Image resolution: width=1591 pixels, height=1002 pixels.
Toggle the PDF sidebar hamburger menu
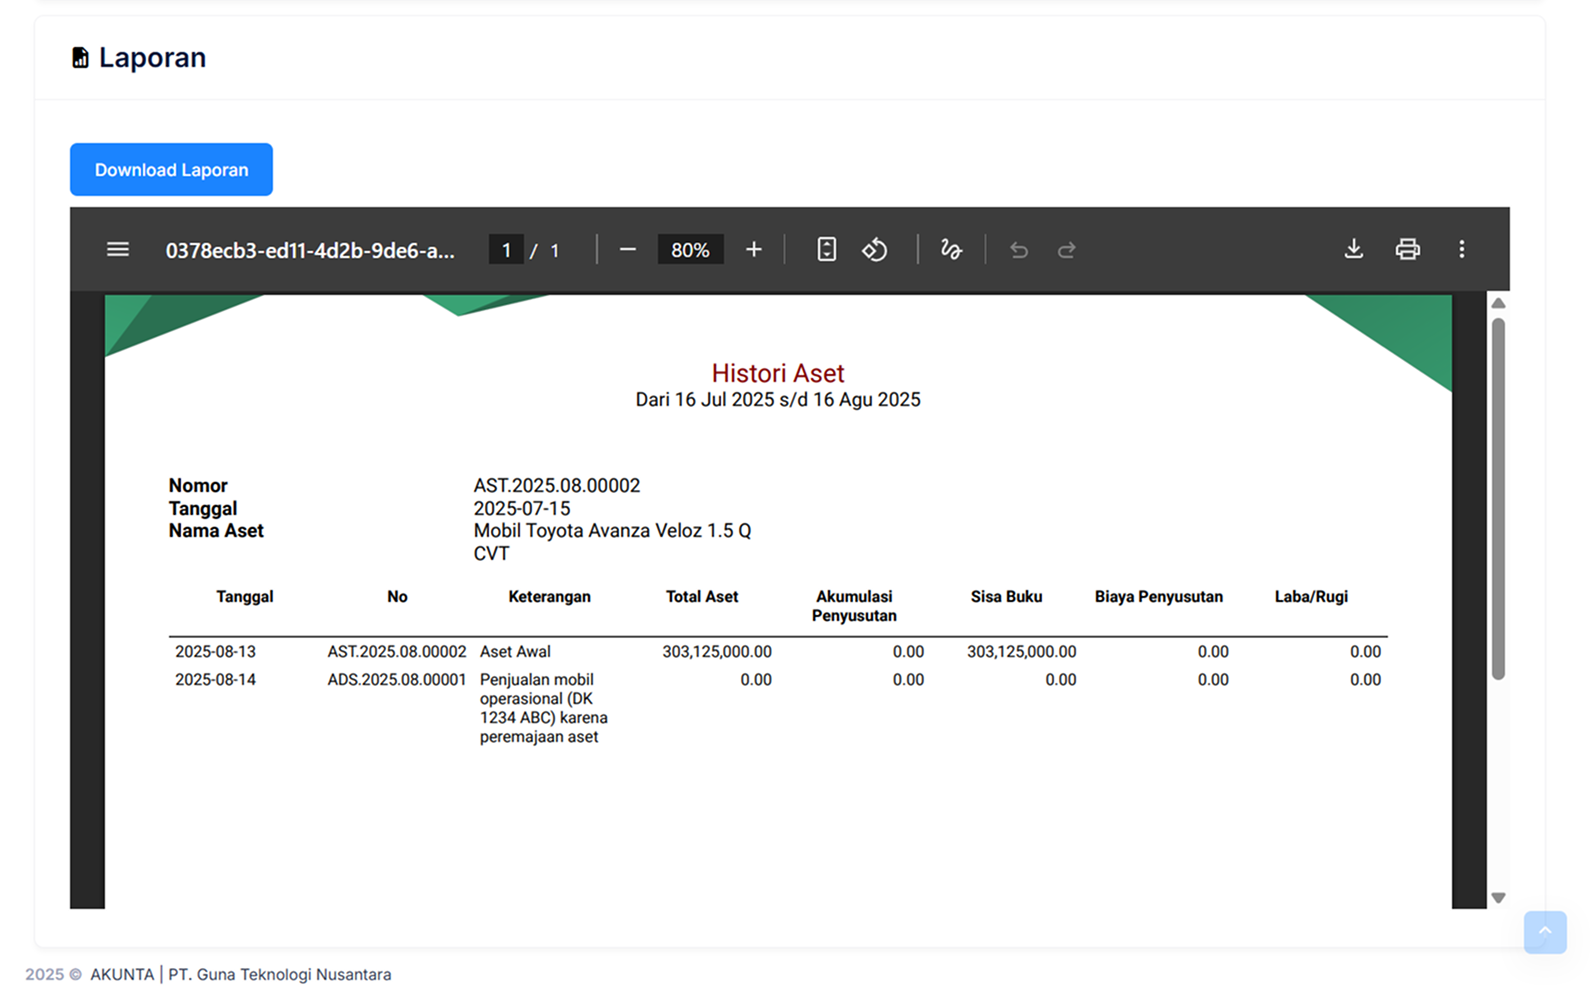pos(118,250)
